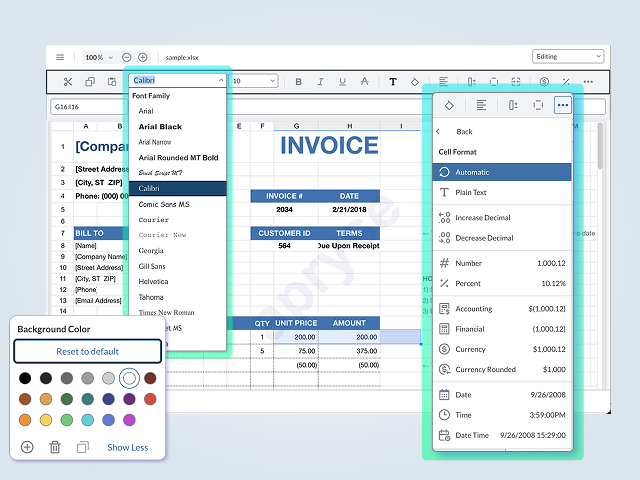Open the main toolbar background fill icon
Viewport: 640px width, 480px height.
(415, 82)
